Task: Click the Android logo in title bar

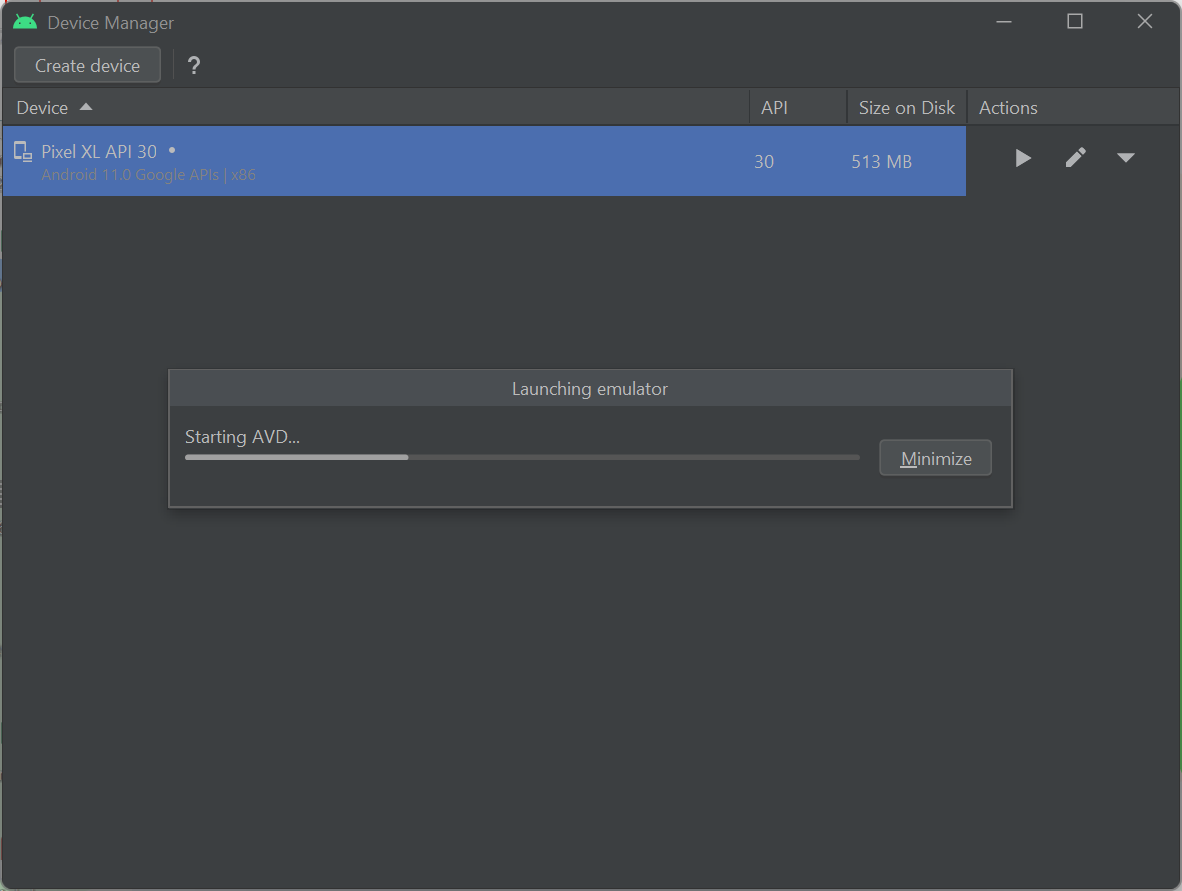Action: 25,23
